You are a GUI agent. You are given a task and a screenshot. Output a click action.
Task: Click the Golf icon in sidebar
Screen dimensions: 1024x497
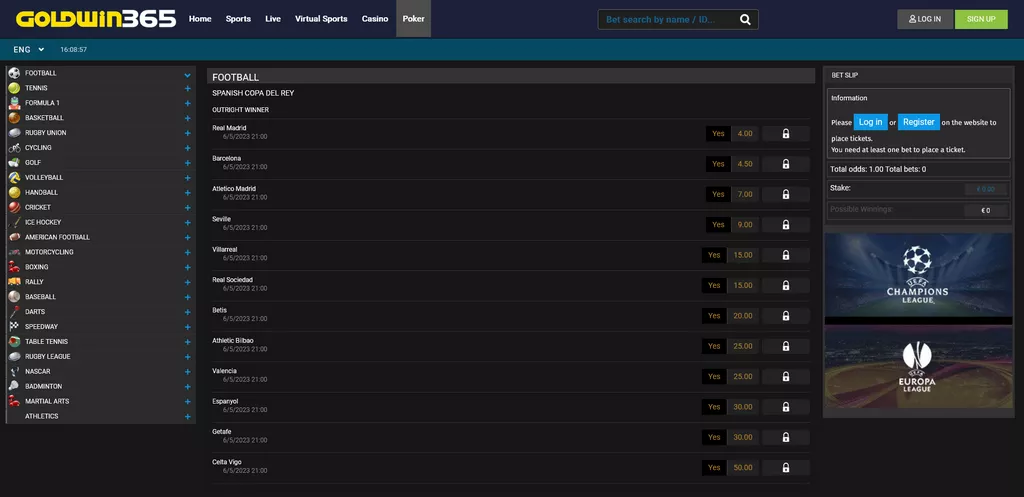coord(14,163)
